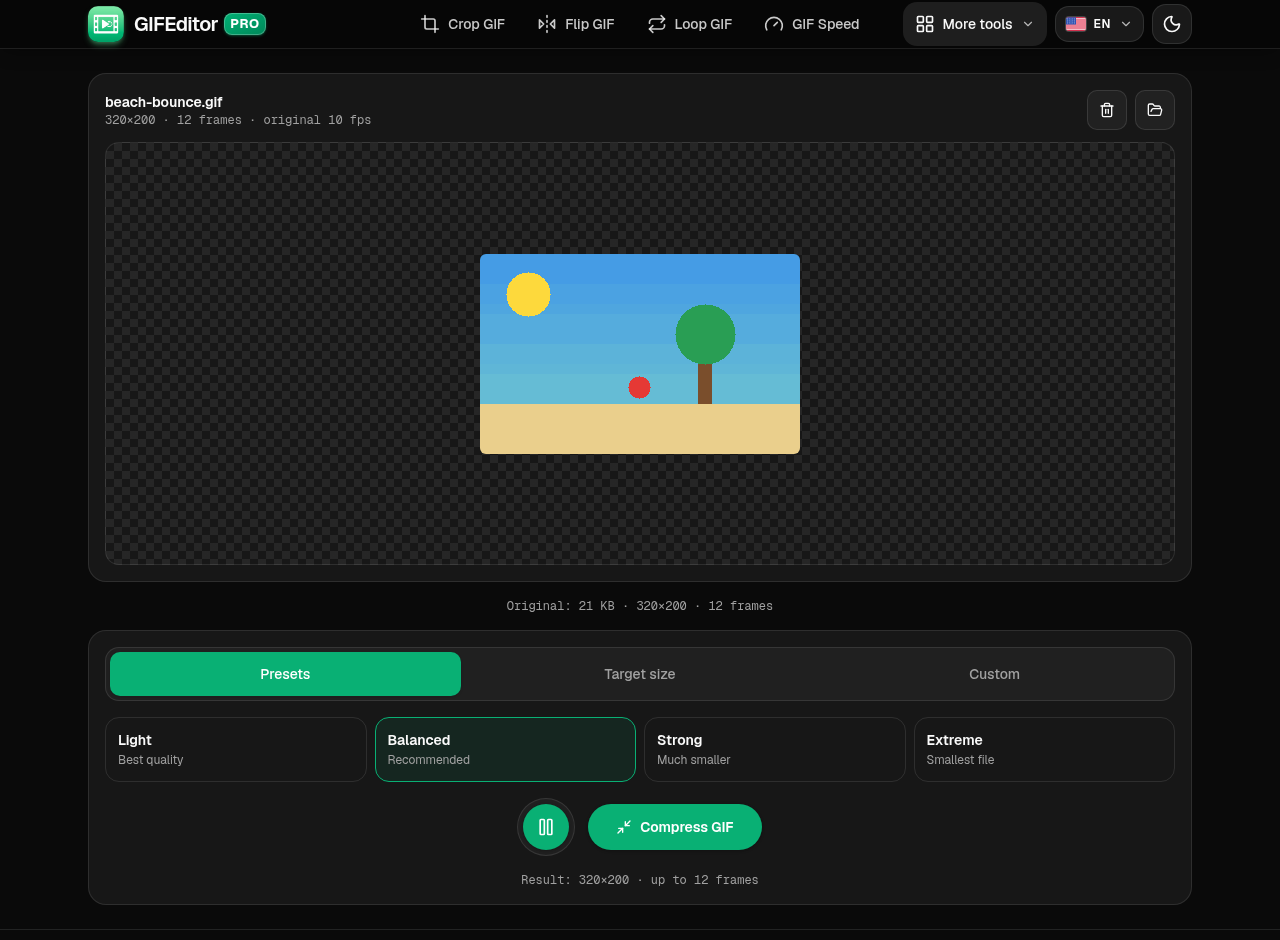Open the Flip GIF tool
Viewport: 1280px width, 940px height.
coord(576,24)
